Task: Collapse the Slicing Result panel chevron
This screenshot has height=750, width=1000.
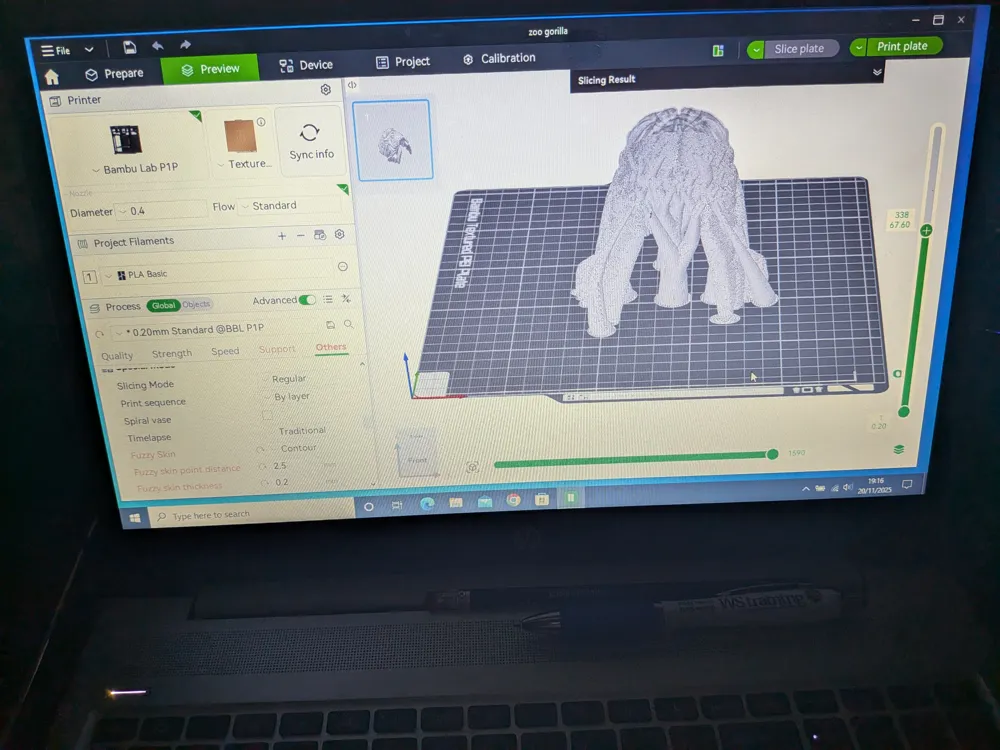Action: tap(877, 72)
